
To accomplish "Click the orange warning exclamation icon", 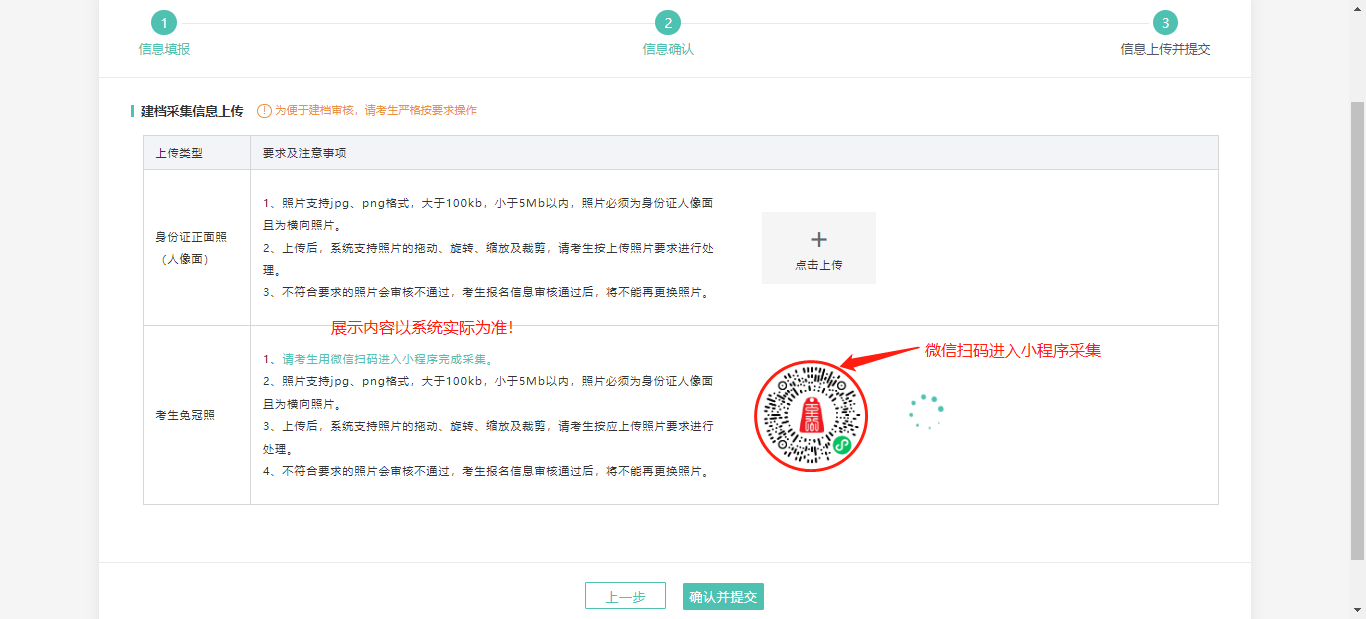I will point(264,111).
